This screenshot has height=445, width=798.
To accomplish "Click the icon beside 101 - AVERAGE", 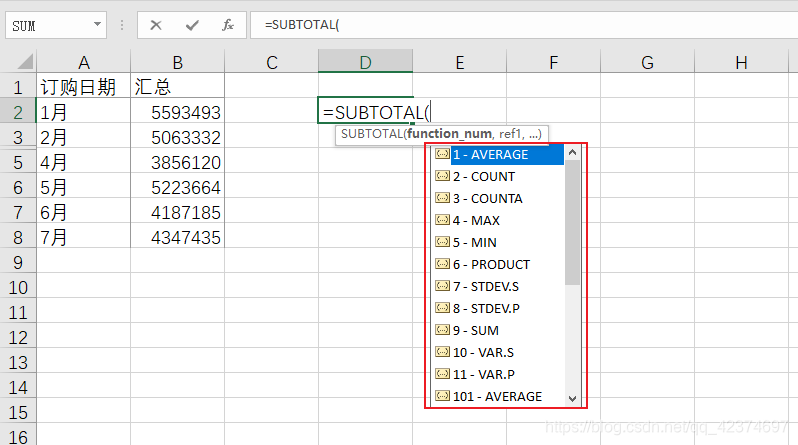I will click(x=442, y=396).
